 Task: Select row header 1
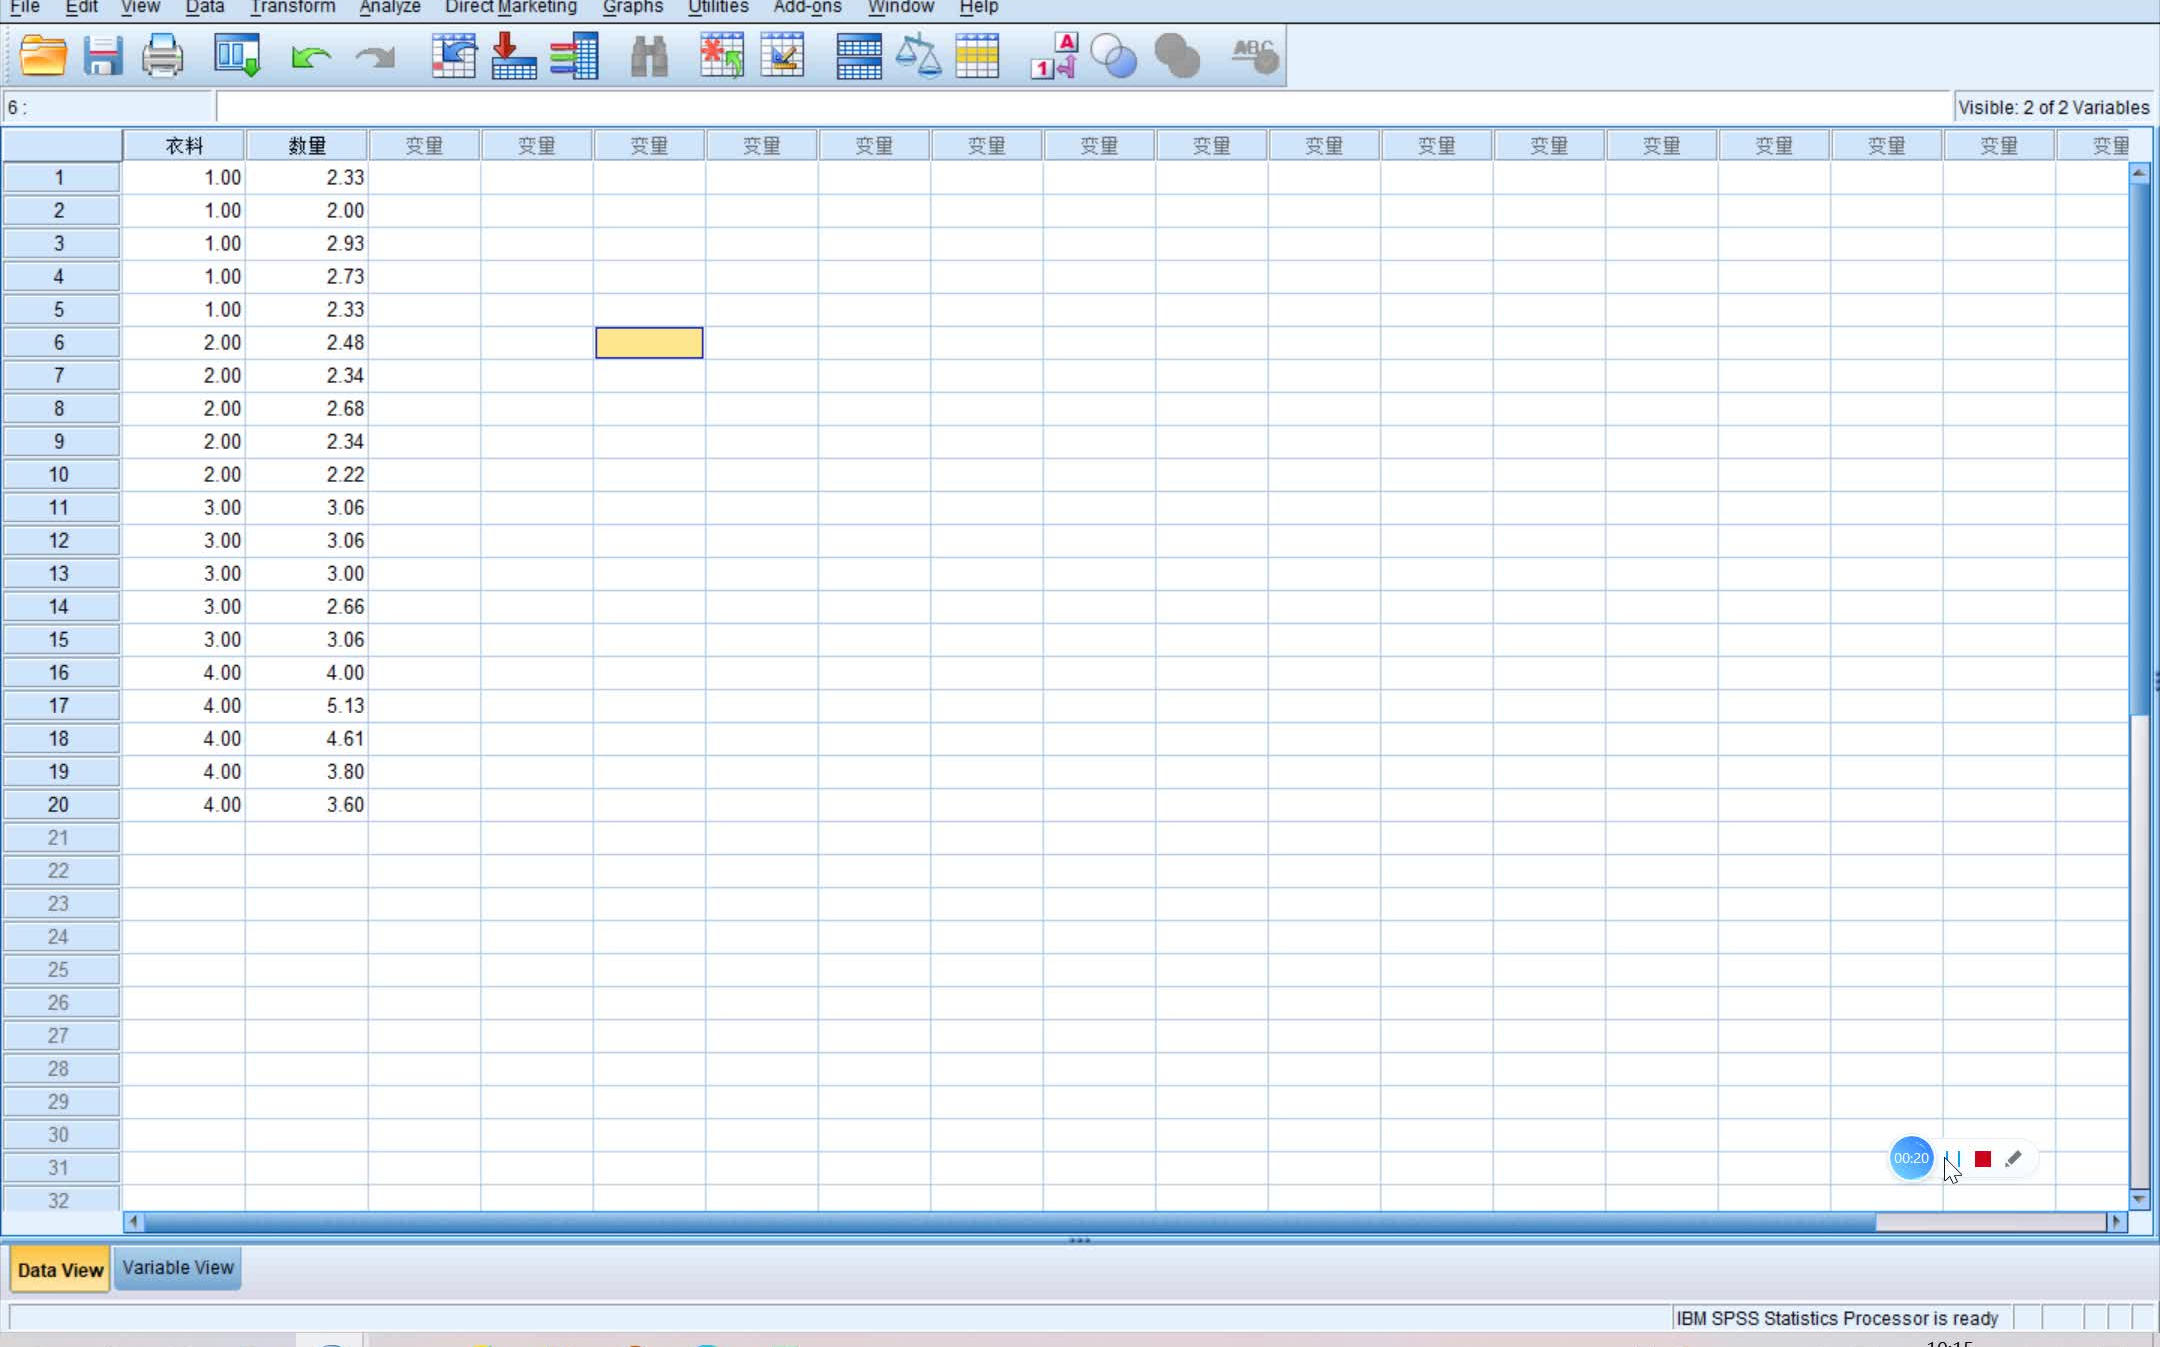coord(61,178)
